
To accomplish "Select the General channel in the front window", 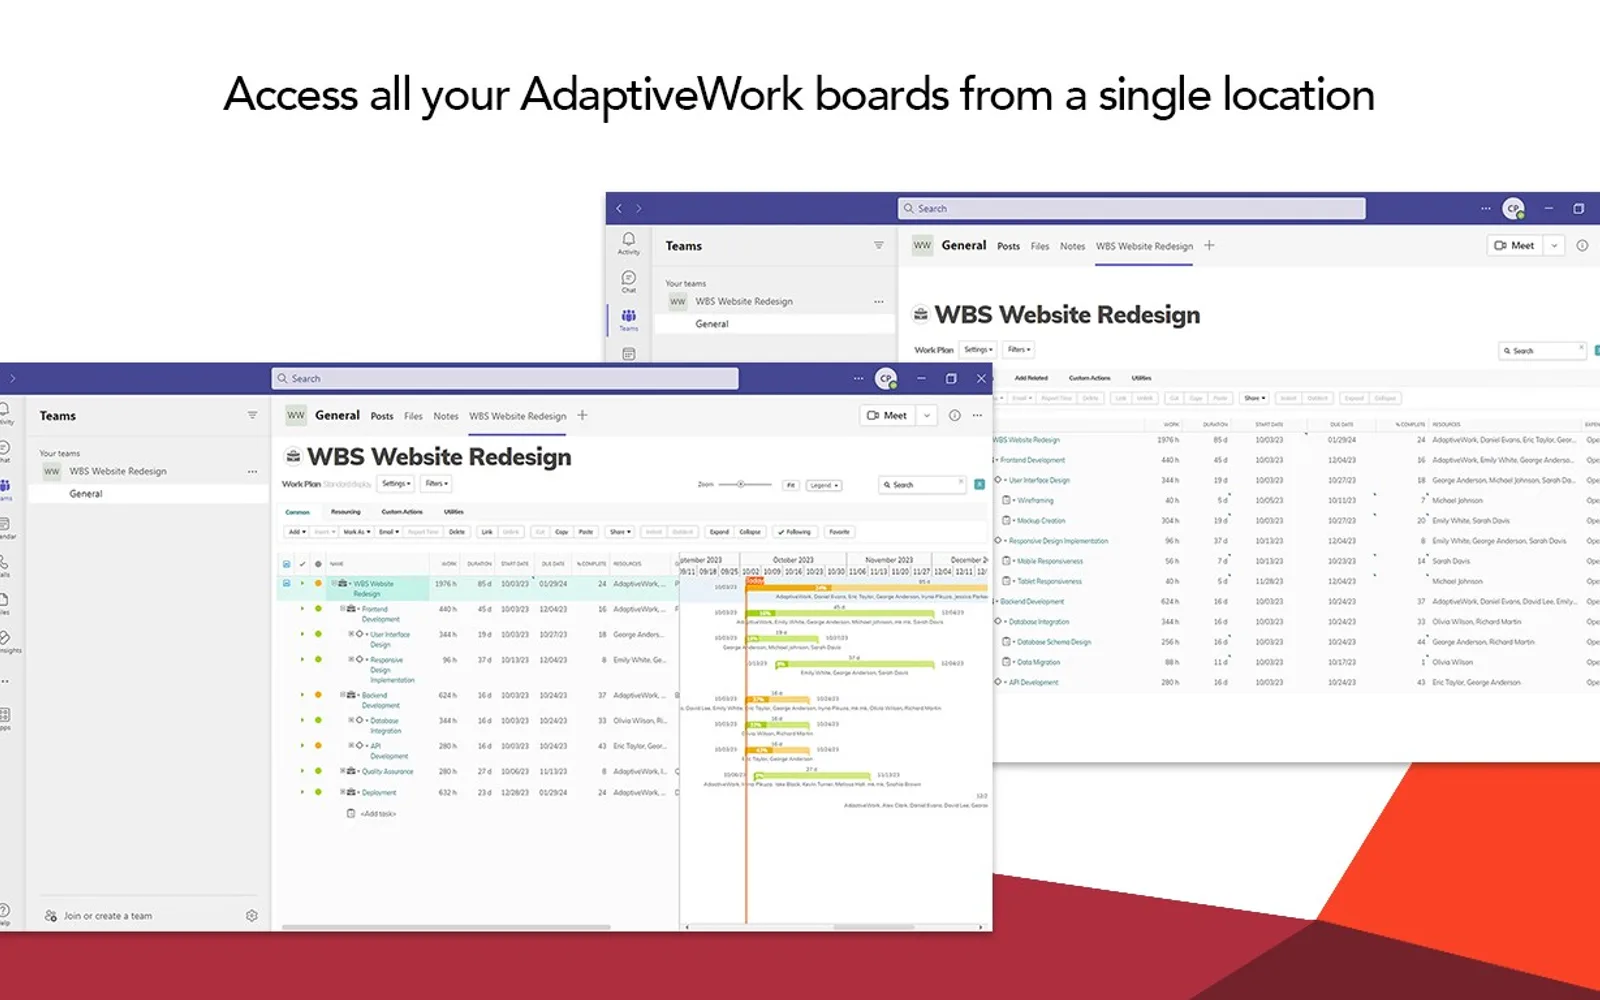I will 147,494.
